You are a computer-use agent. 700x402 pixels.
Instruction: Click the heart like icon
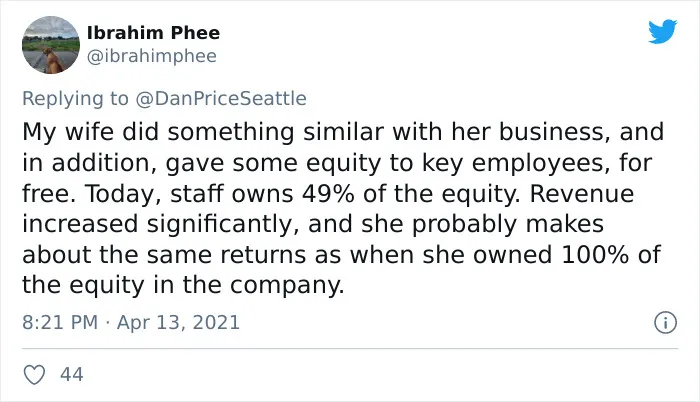34,374
